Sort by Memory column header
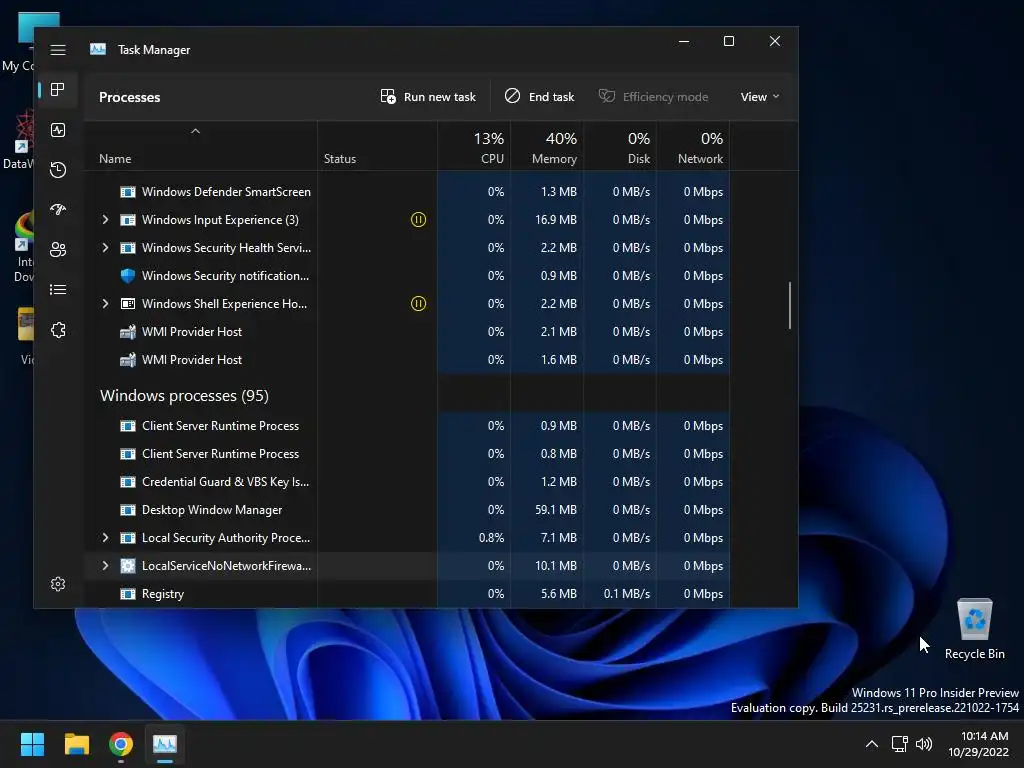Screen dimensions: 1024x768 point(547,146)
